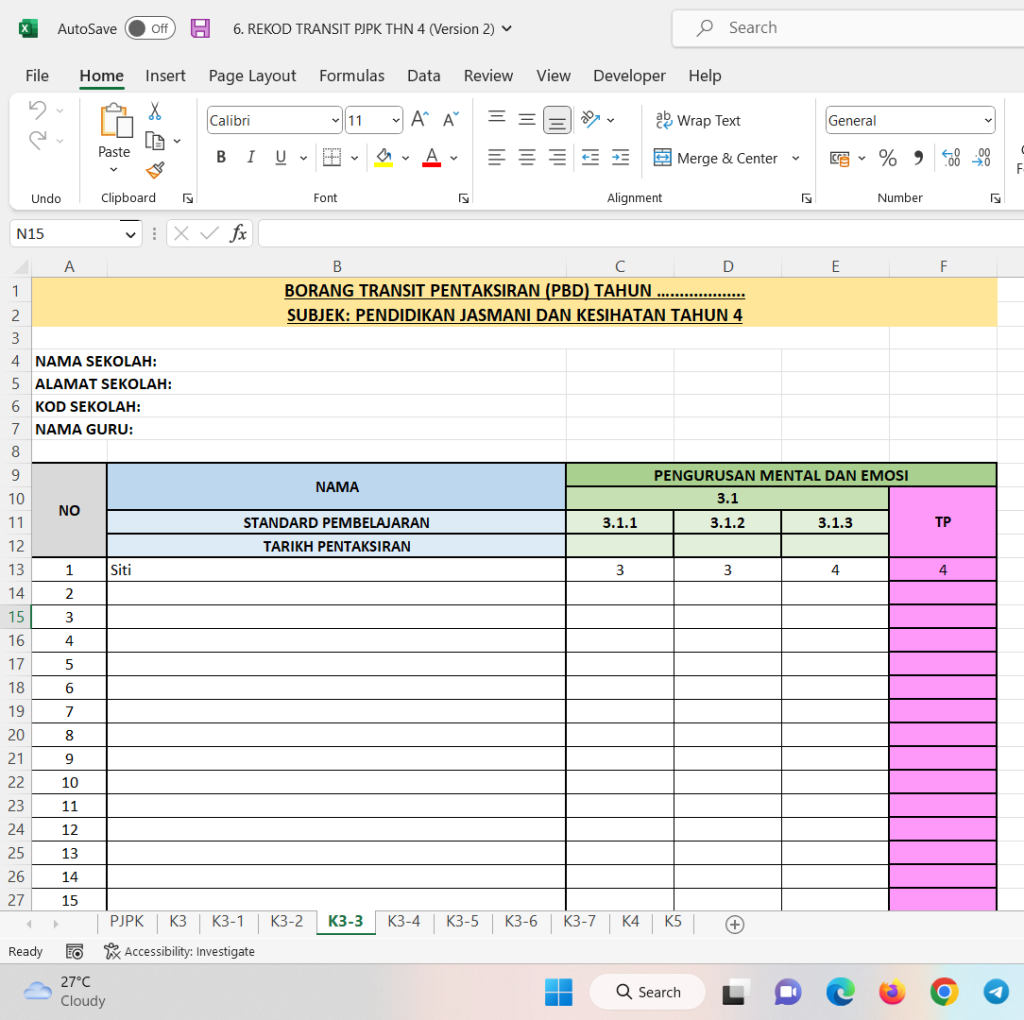Viewport: 1024px width, 1020px height.
Task: Select the Italic formatting icon
Action: 250,158
